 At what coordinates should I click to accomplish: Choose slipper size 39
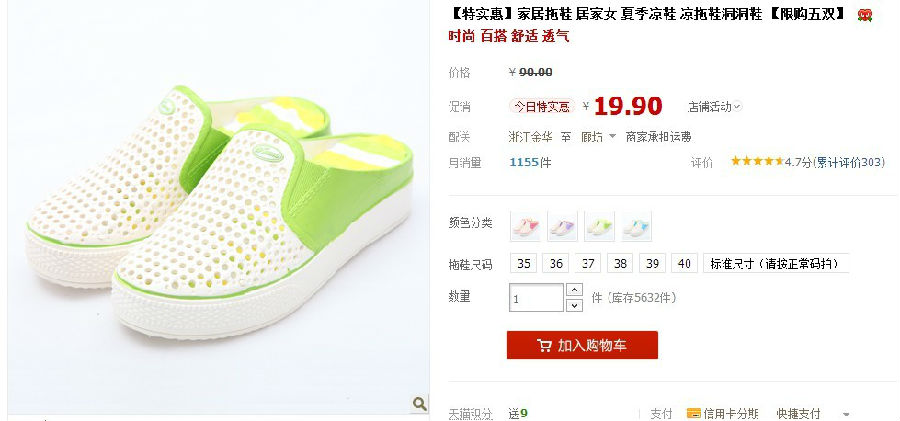[x=652, y=264]
